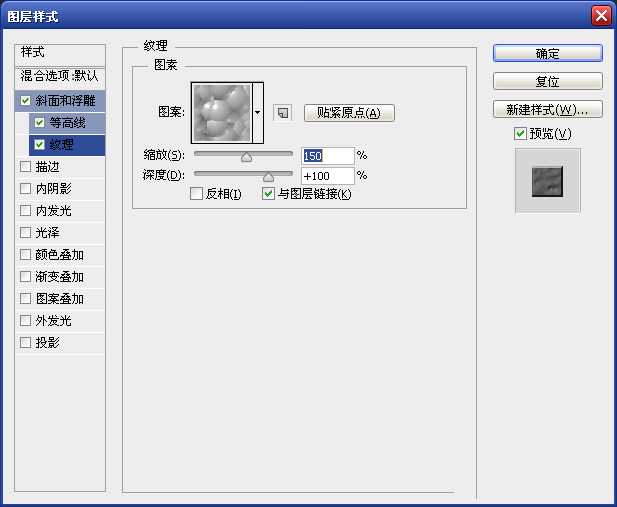Open the pattern picker dropdown arrow

(x=257, y=113)
